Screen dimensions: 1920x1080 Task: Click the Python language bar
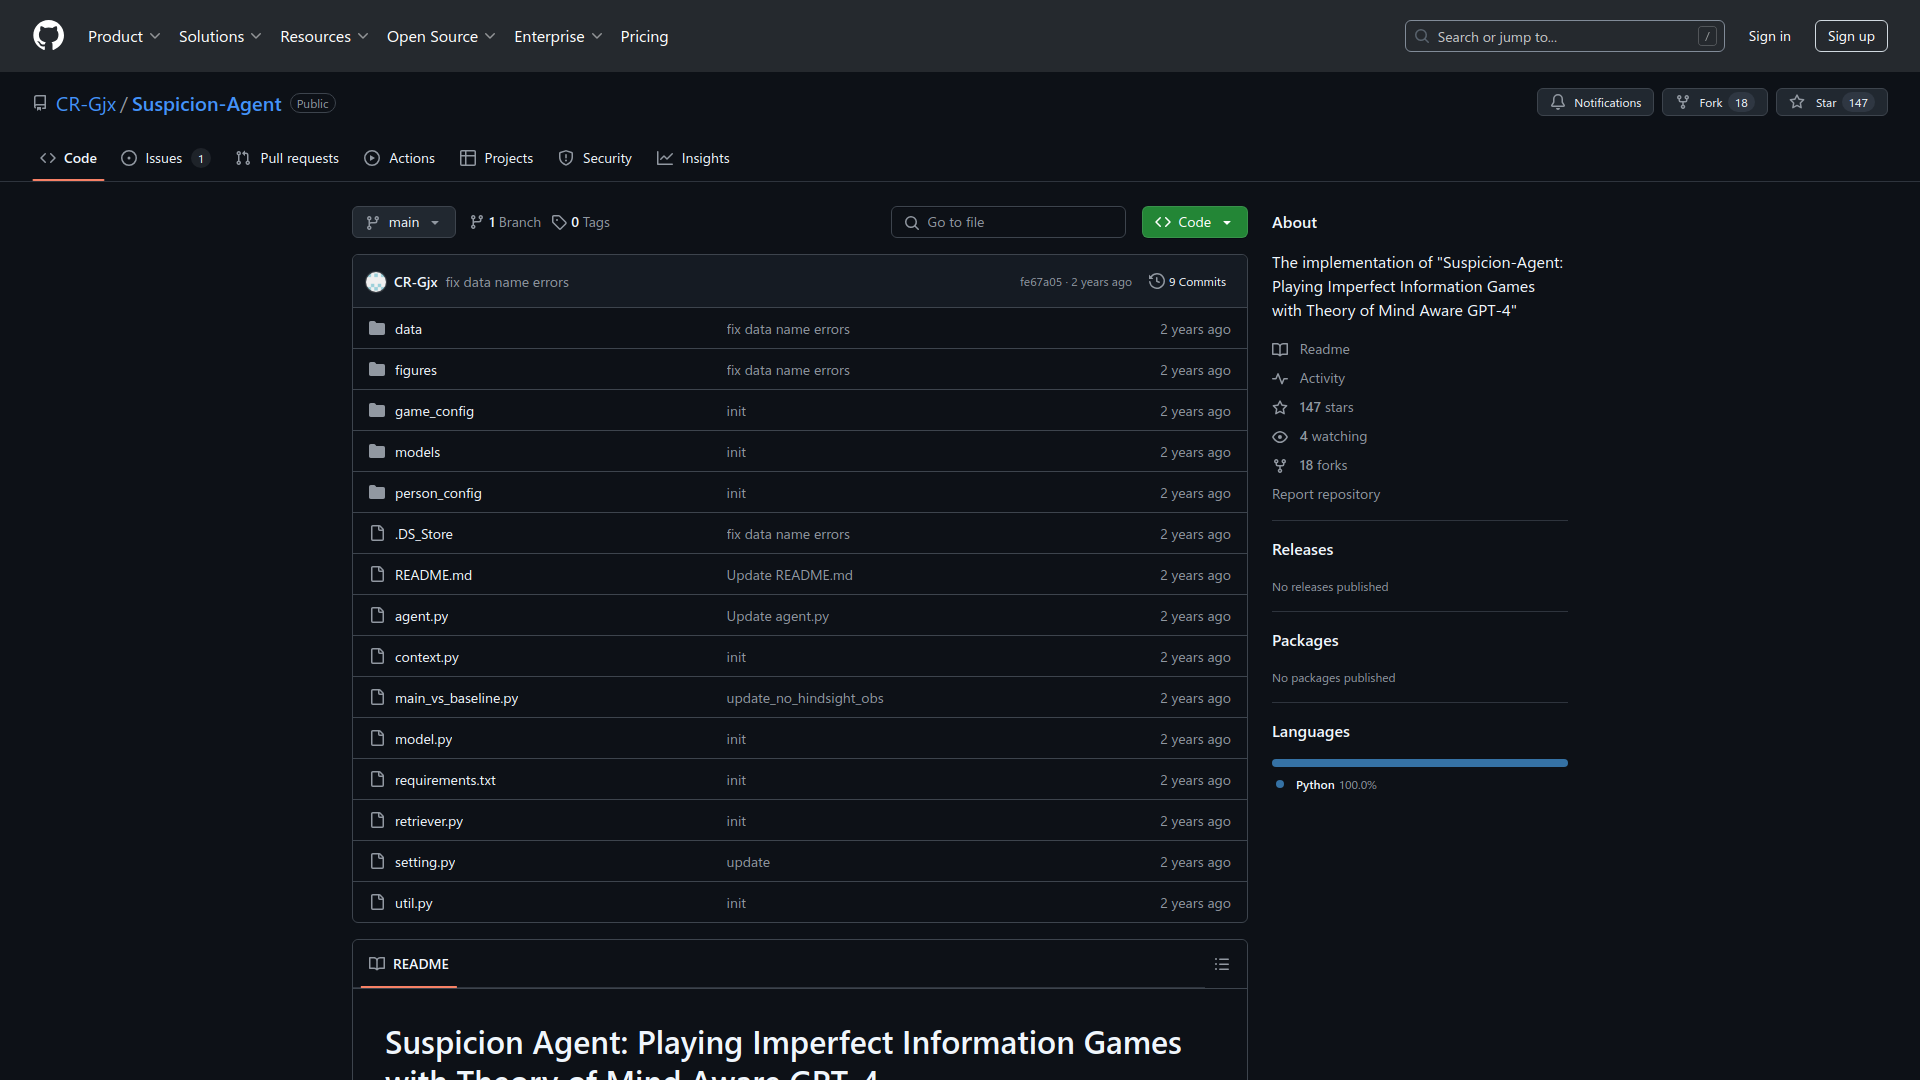coord(1420,763)
